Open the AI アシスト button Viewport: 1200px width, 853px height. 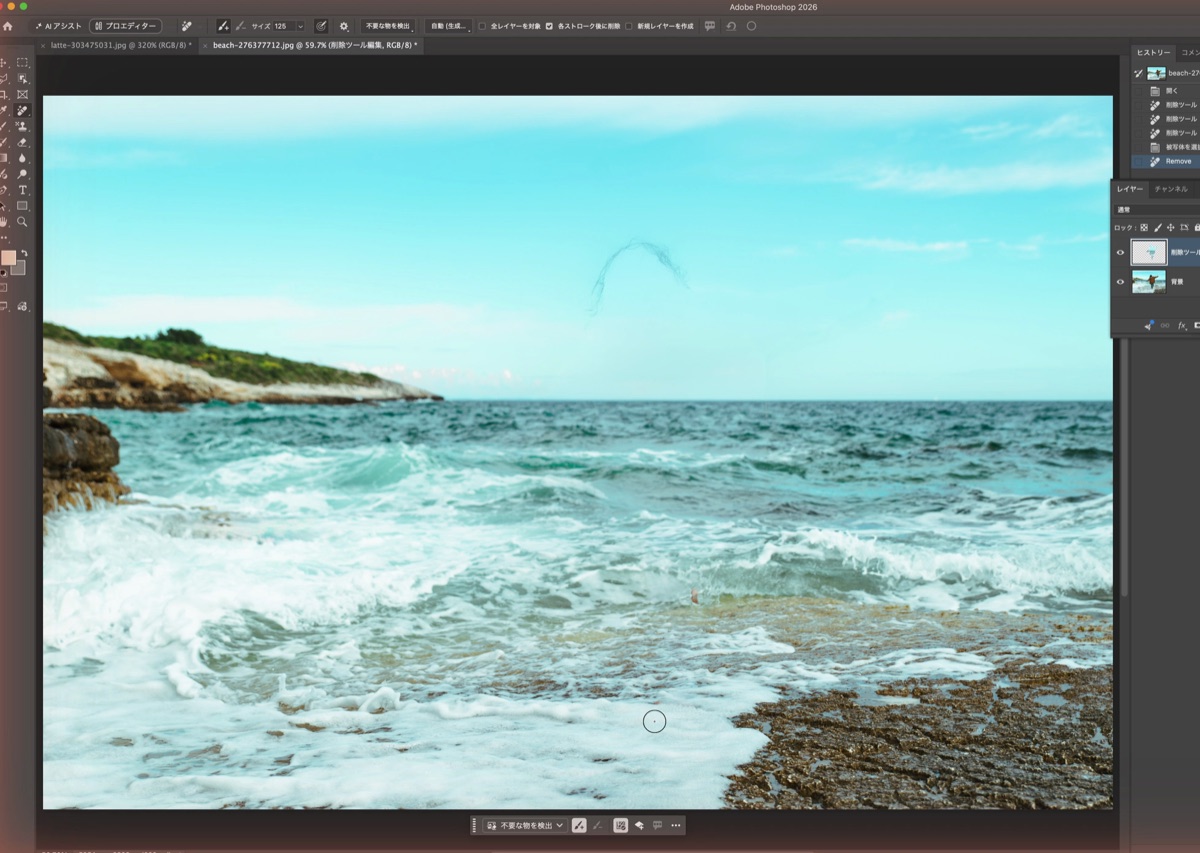[58, 26]
